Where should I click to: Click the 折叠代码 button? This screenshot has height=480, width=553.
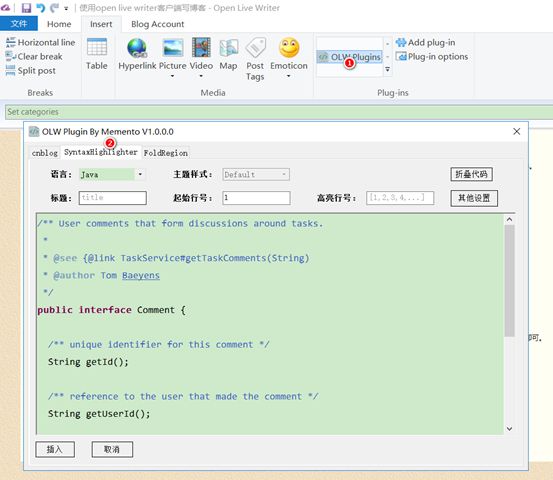tap(471, 174)
